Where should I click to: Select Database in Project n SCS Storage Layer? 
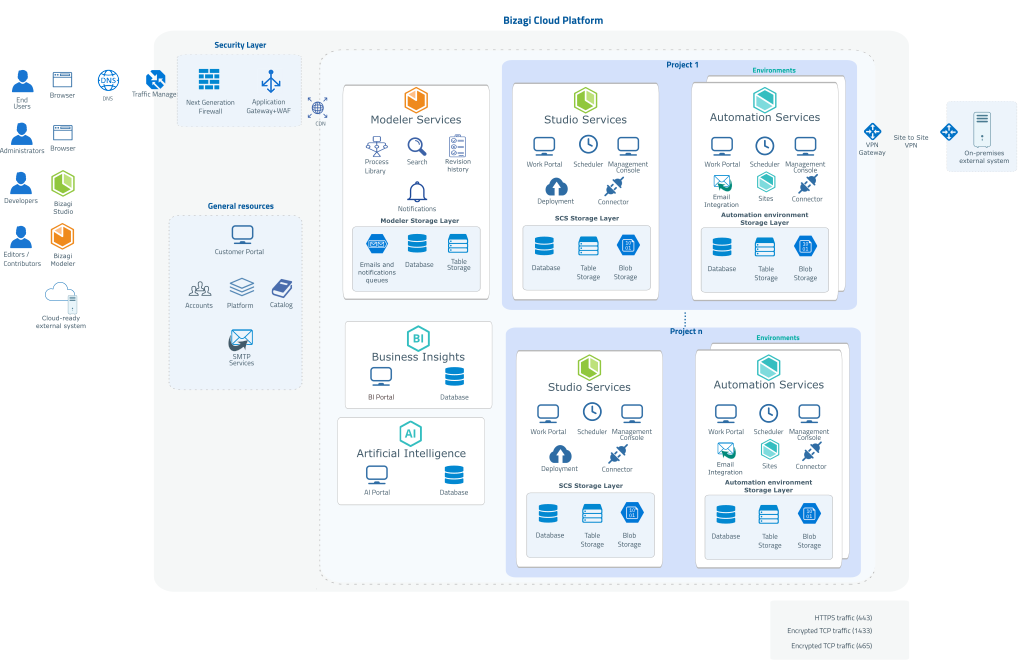[x=548, y=513]
